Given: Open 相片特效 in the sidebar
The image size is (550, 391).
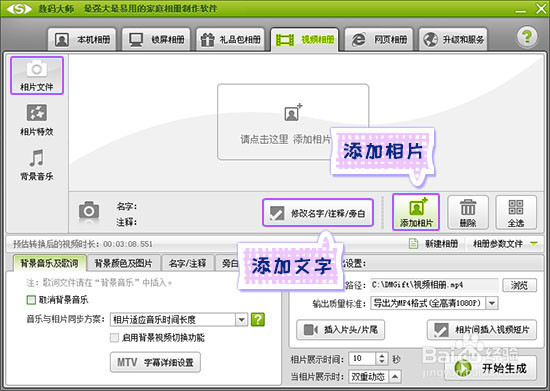Looking at the screenshot, I should [37, 120].
